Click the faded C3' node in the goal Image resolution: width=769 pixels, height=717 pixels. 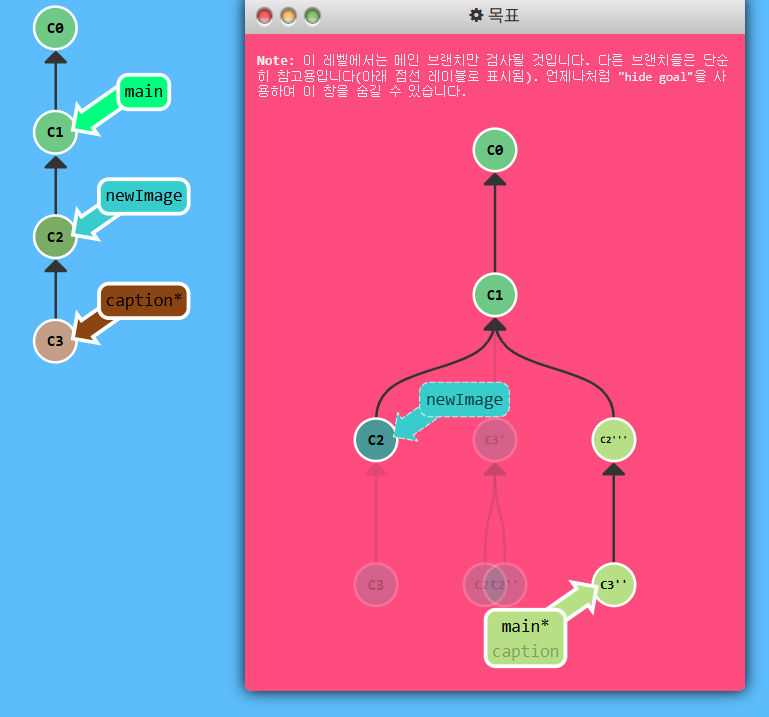[494, 439]
